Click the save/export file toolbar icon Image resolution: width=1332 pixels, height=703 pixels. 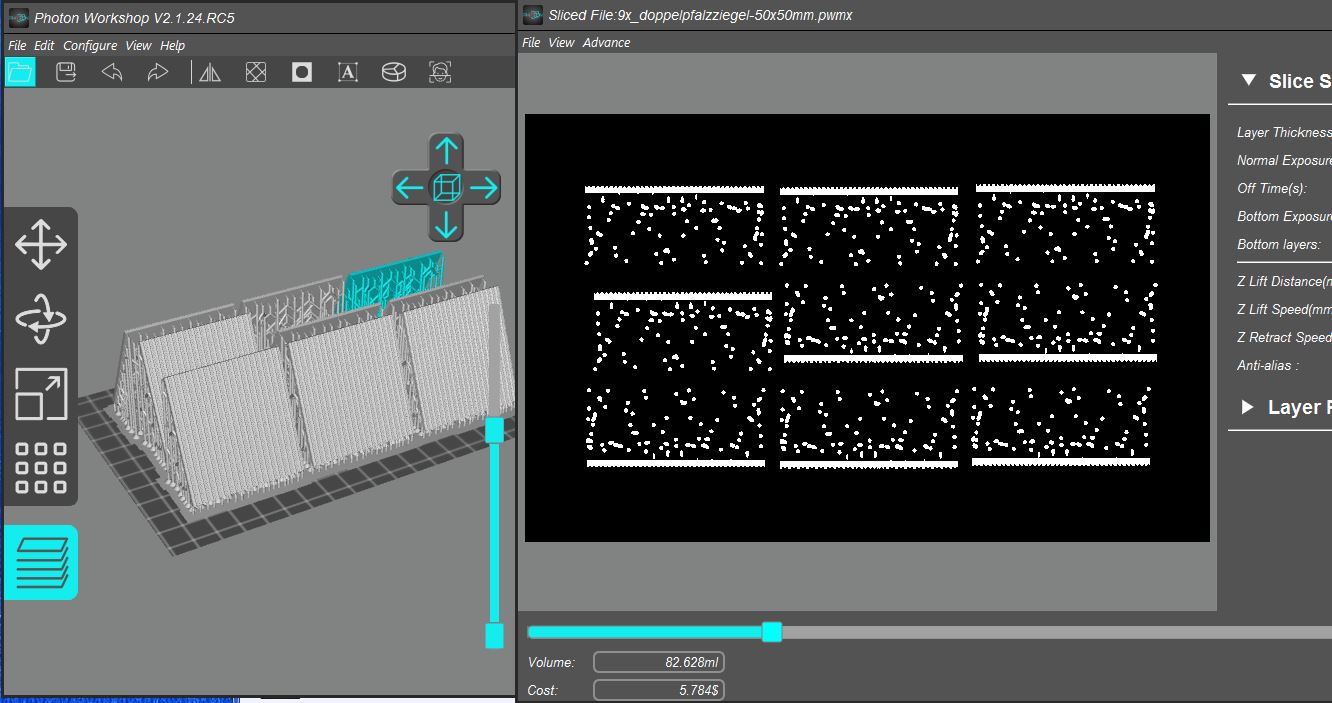[x=66, y=72]
